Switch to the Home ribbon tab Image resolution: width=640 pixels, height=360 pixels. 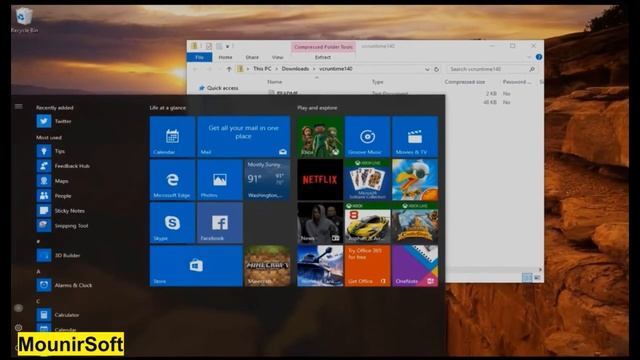coord(225,58)
